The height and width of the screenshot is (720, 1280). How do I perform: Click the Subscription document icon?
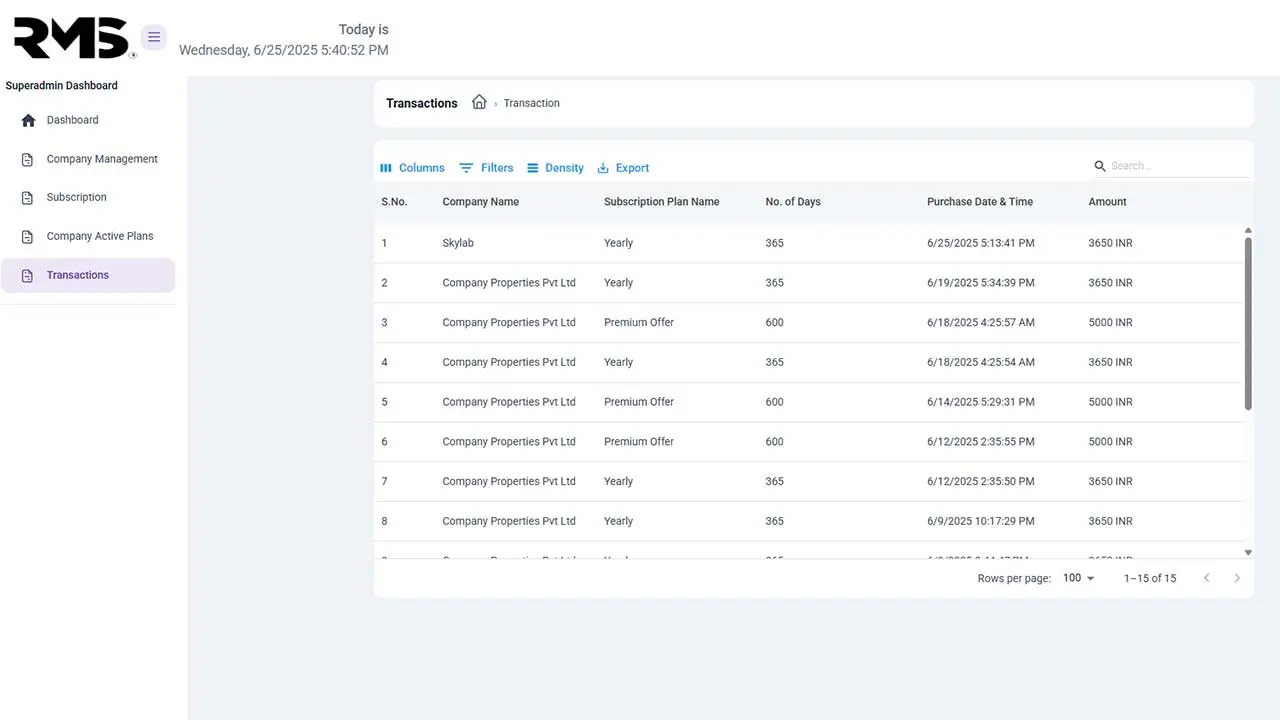[x=28, y=198]
